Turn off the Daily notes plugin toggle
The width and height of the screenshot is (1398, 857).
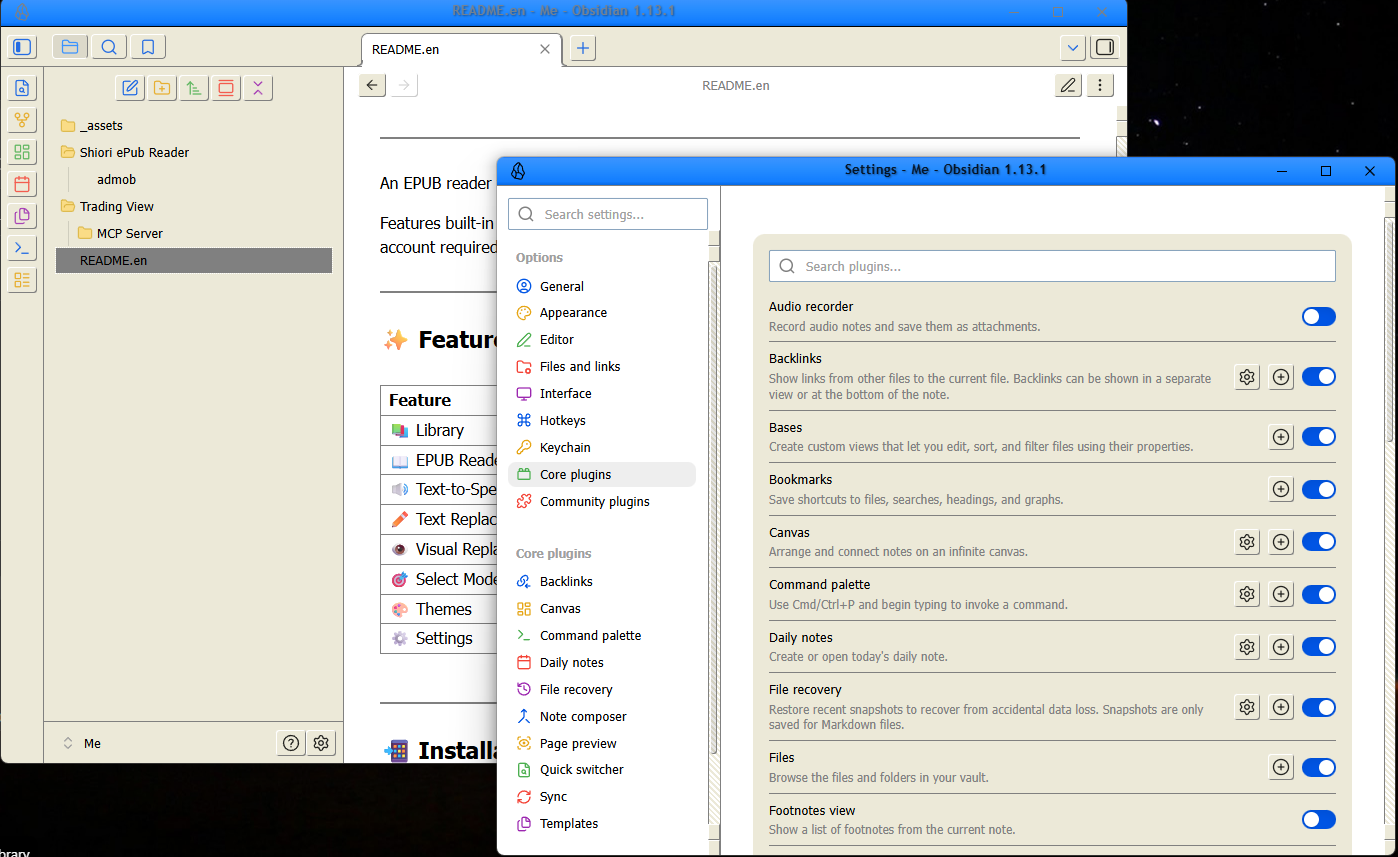tap(1319, 647)
